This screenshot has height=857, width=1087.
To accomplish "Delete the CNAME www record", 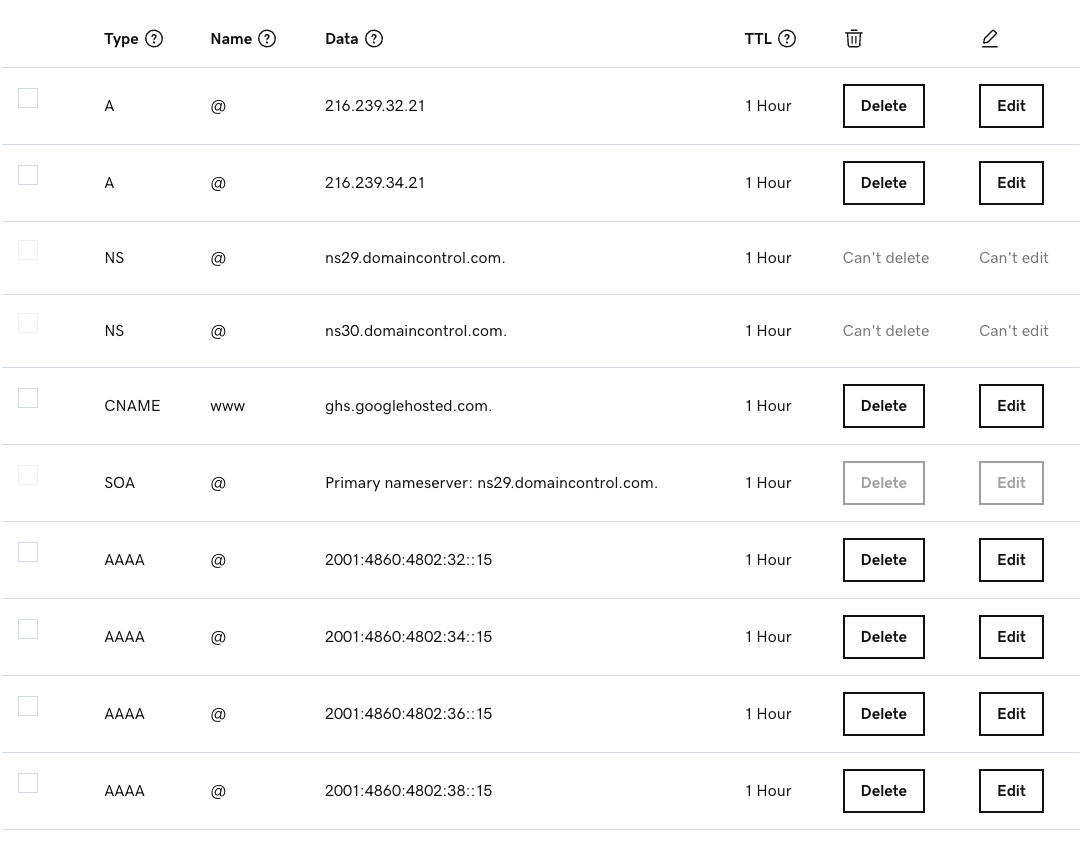I will [883, 406].
